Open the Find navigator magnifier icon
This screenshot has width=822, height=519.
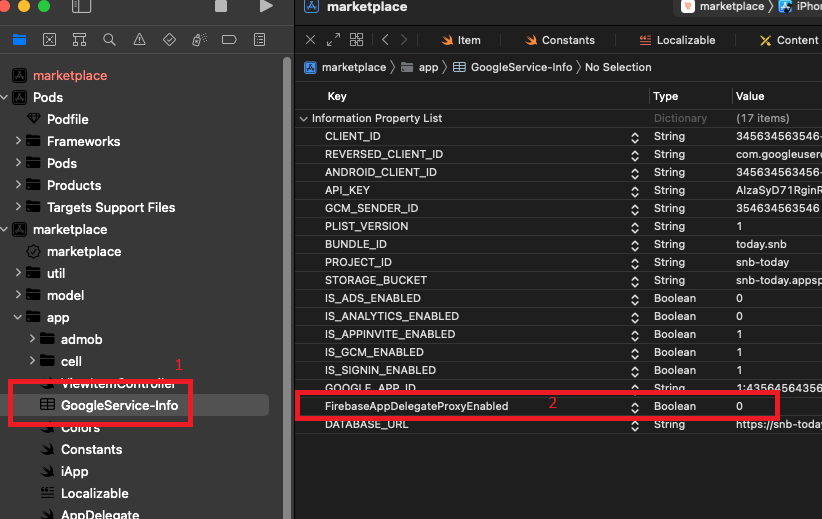click(109, 40)
